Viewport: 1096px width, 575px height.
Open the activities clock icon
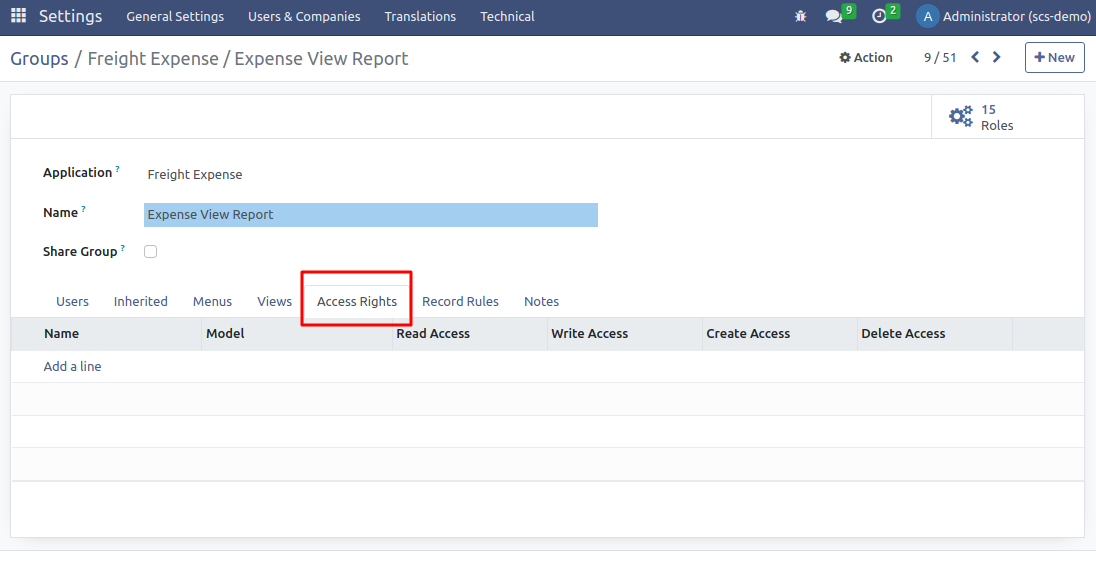pyautogui.click(x=879, y=16)
